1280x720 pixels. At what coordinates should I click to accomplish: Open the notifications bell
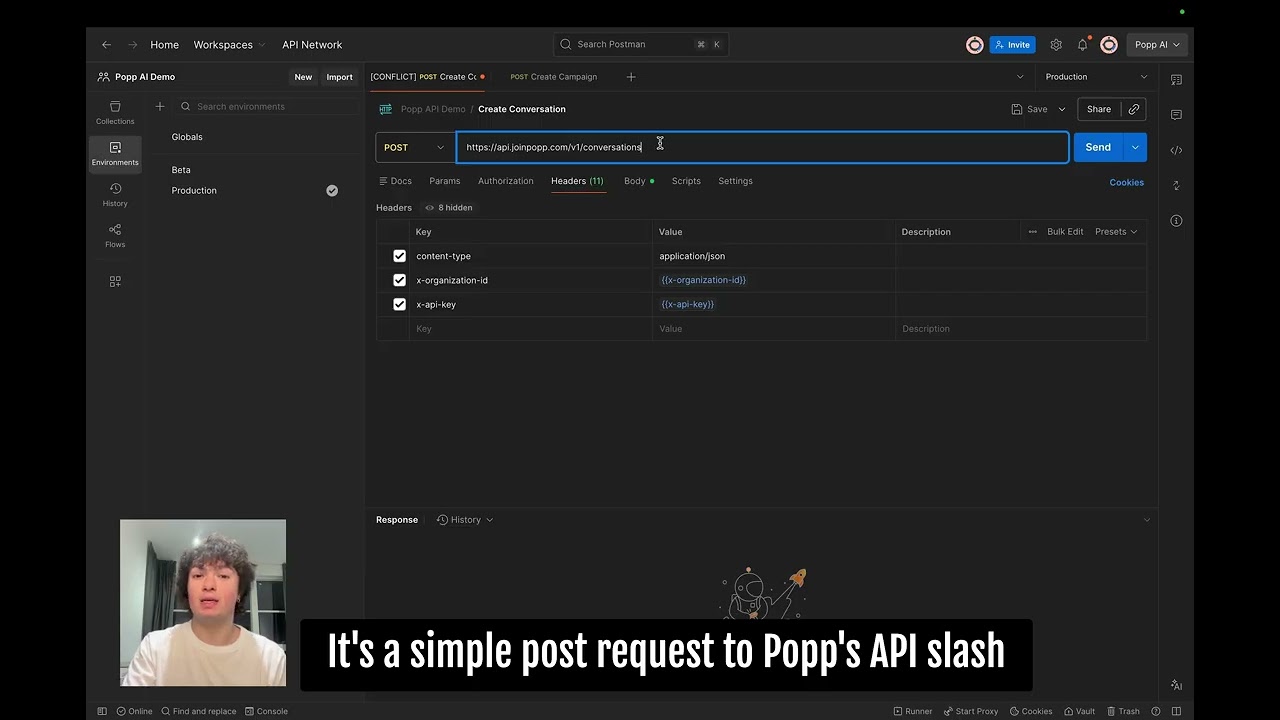pyautogui.click(x=1082, y=45)
